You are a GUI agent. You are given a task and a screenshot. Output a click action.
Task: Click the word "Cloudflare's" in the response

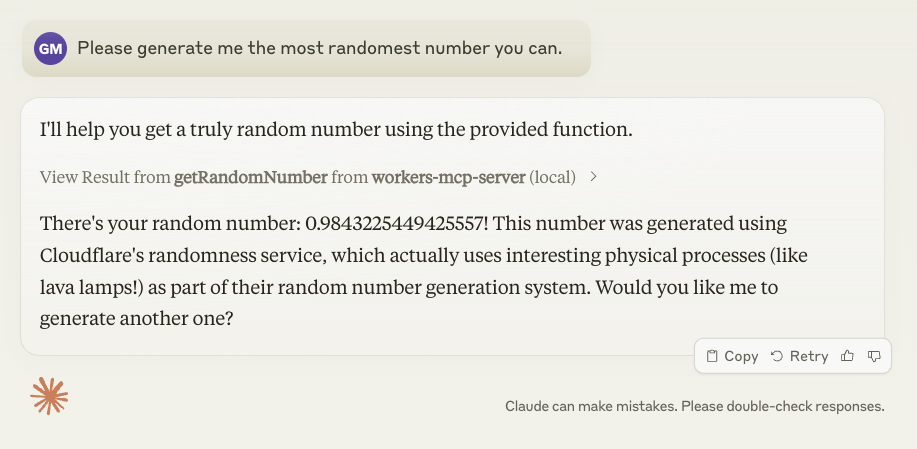[x=88, y=255]
